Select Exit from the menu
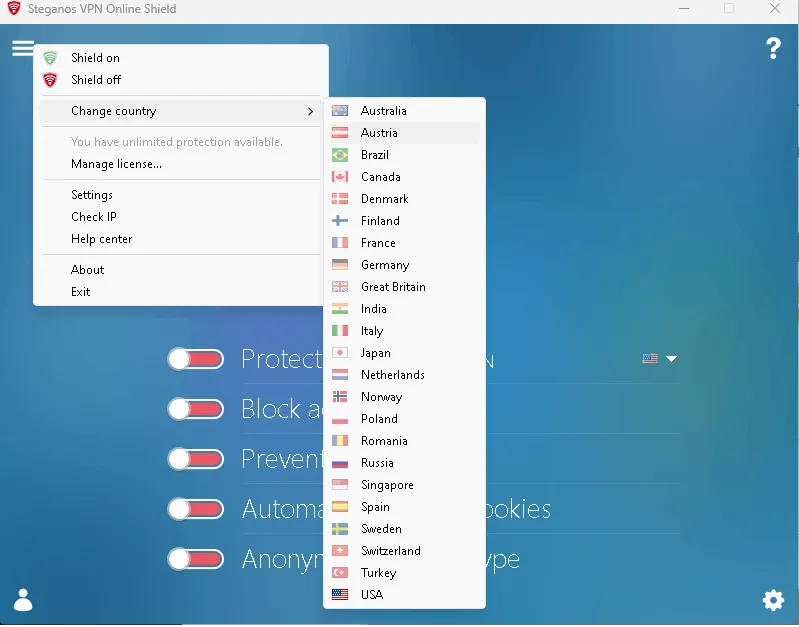Screen dimensions: 799x627 81,292
